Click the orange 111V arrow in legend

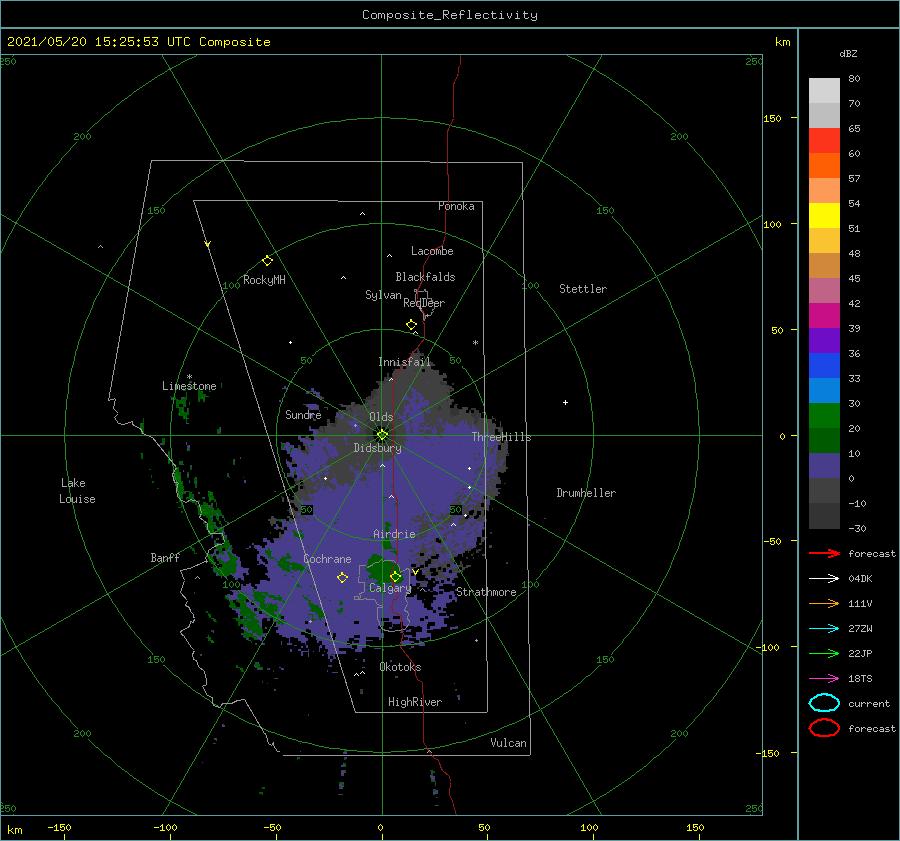824,603
